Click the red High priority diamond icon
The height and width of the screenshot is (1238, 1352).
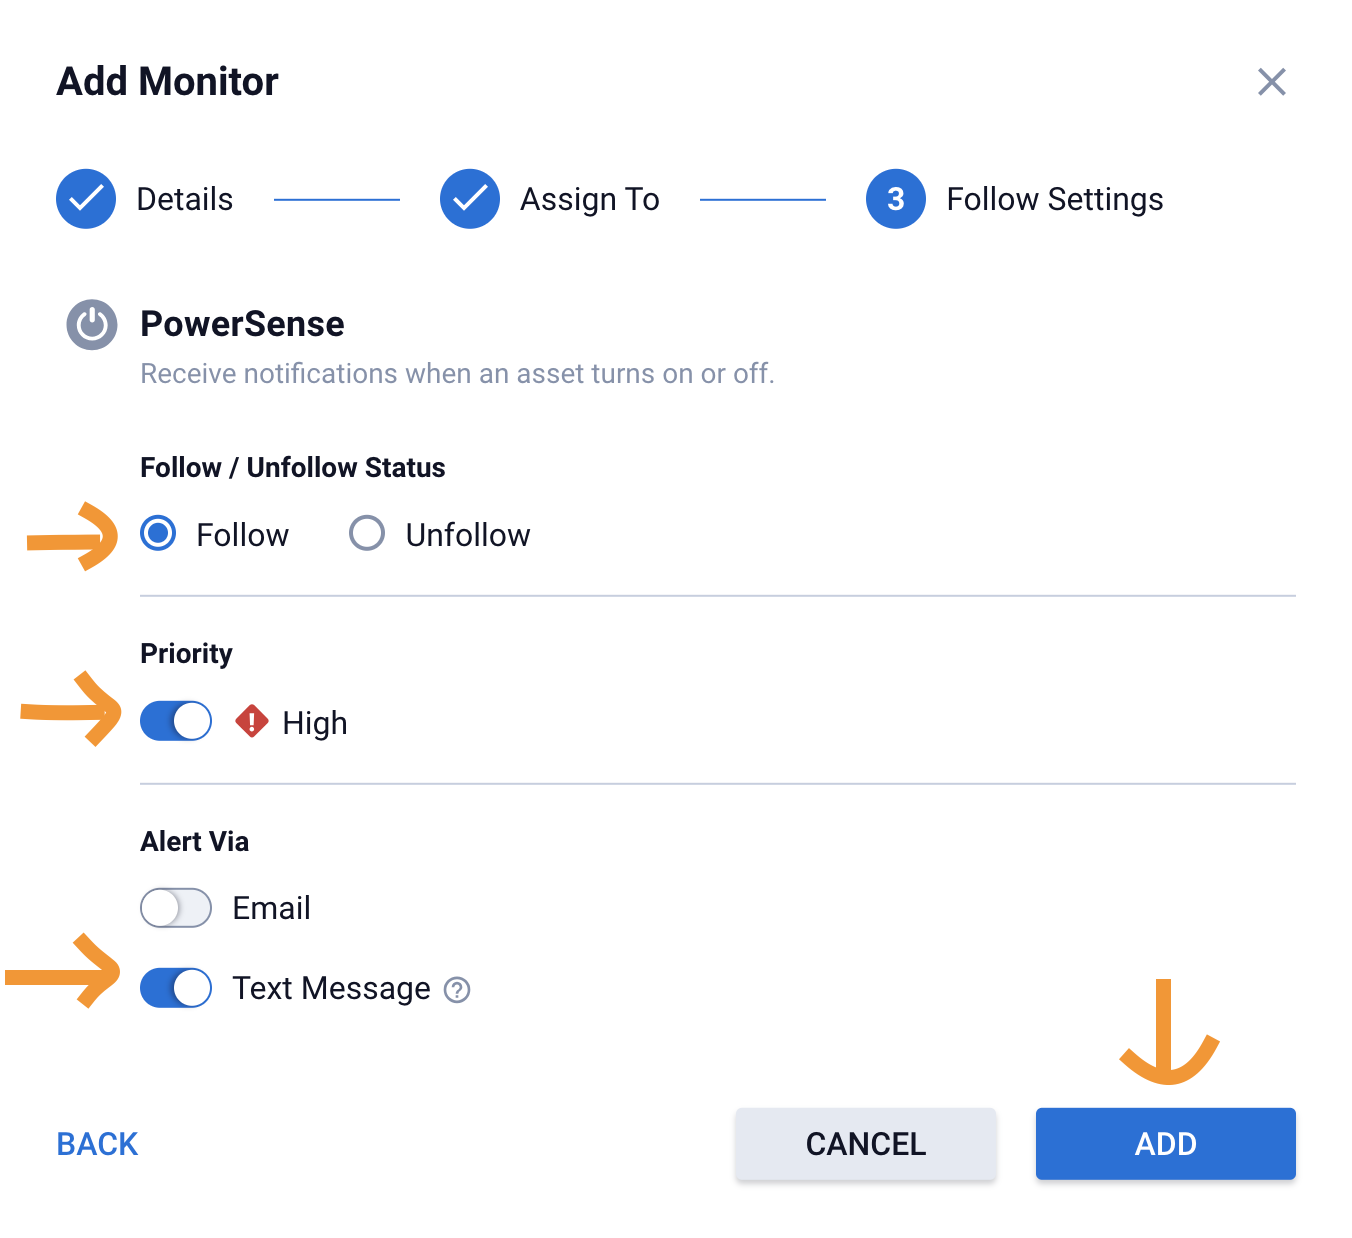(252, 721)
